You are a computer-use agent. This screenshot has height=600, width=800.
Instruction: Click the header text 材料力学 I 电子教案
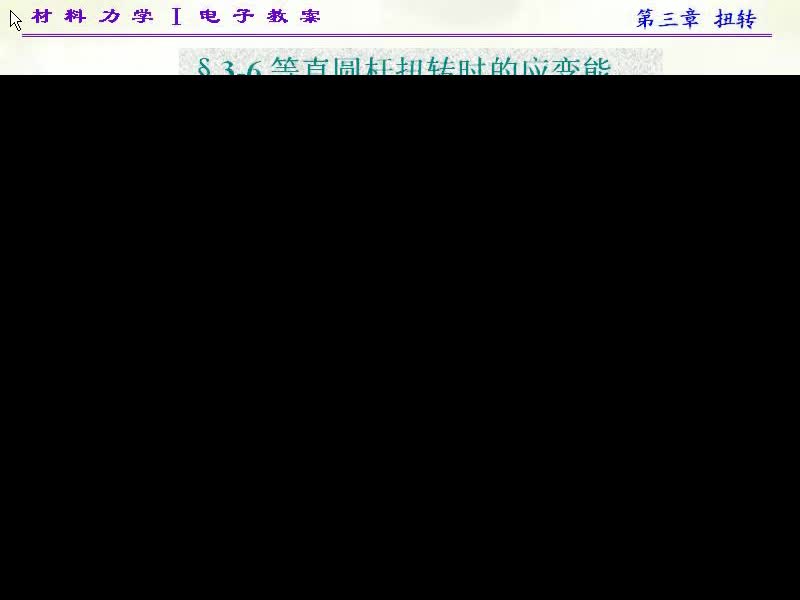(176, 16)
